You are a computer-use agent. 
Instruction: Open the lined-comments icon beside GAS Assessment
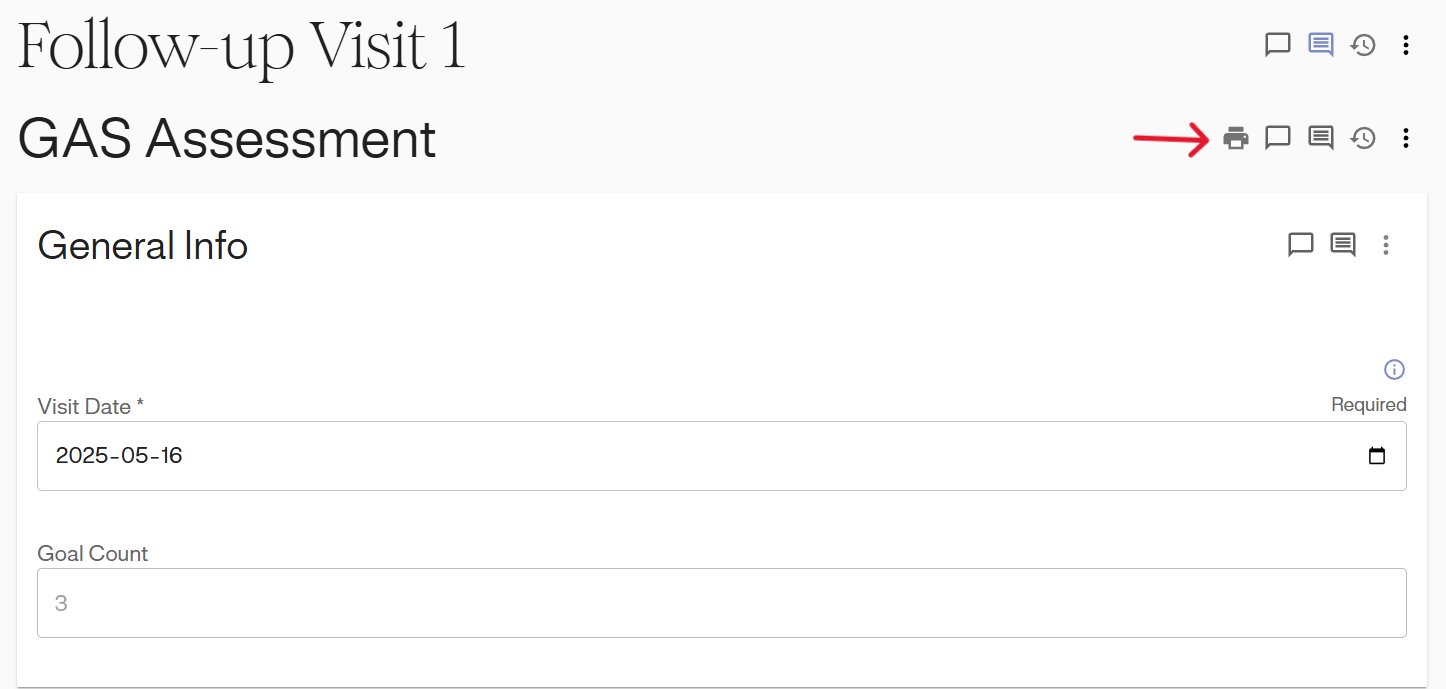[1321, 138]
